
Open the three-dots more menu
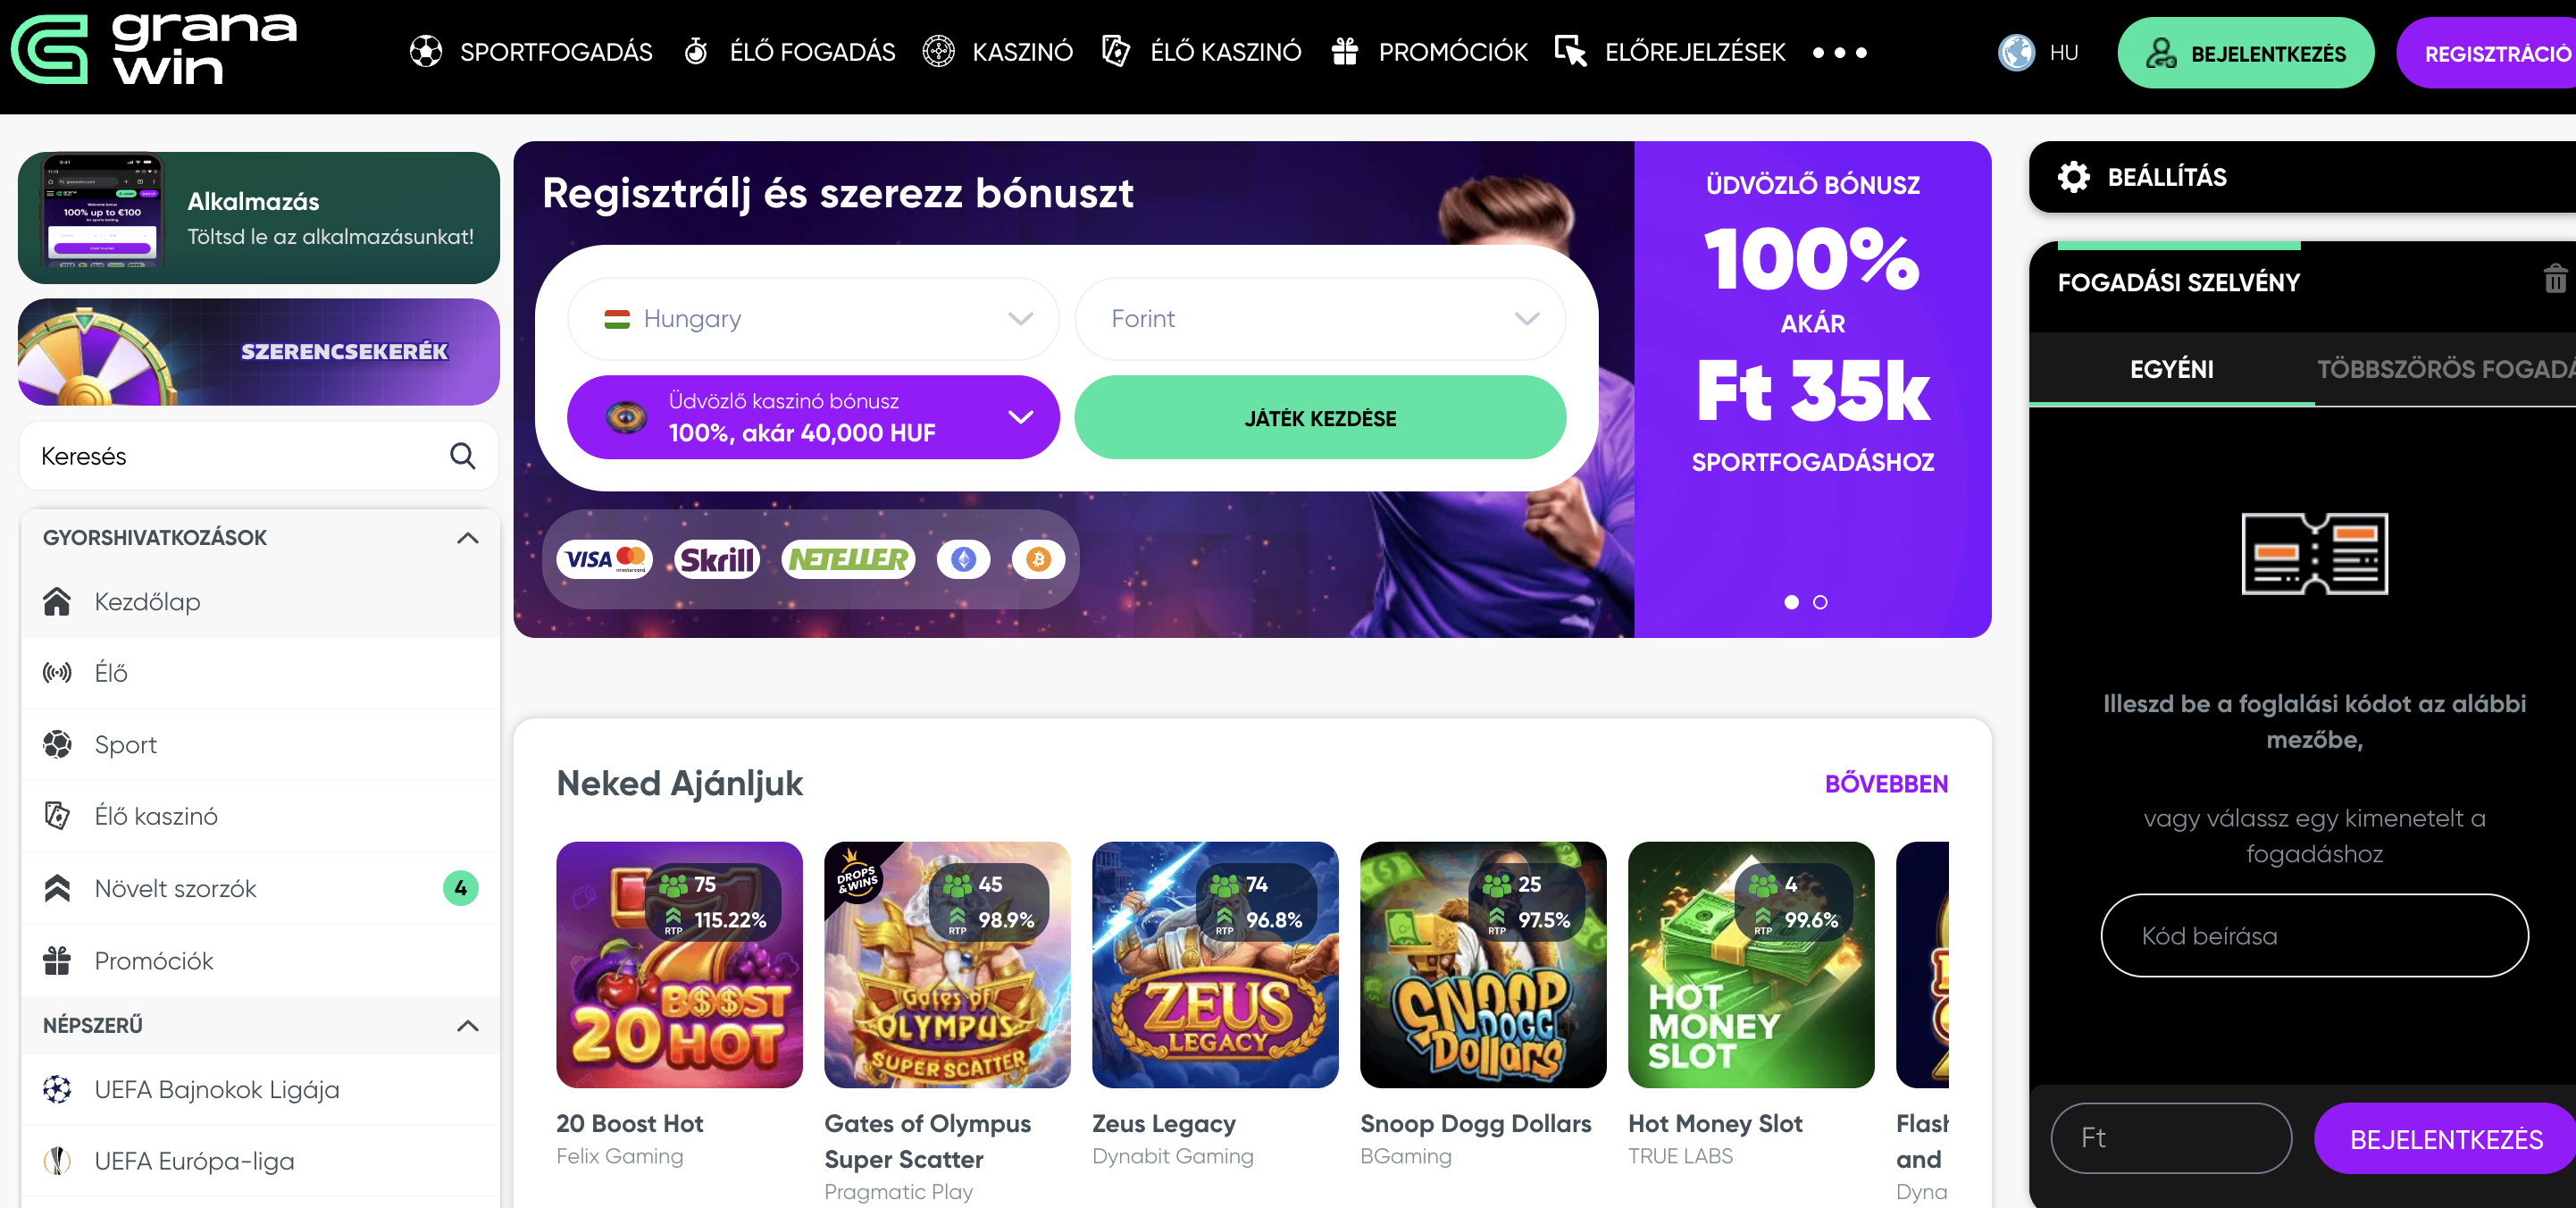1839,53
